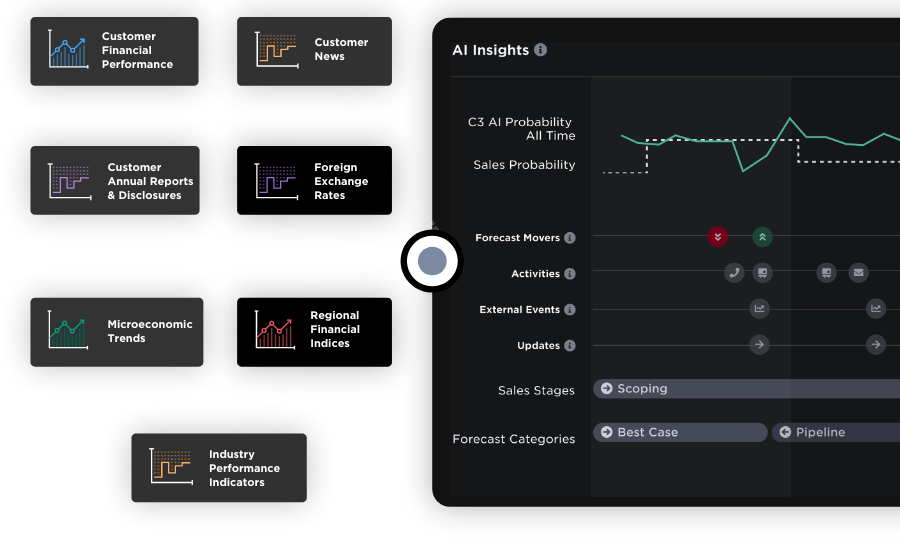Screen dimensions: 900x550
Task: Select the Industry Performance Indicators icon
Action: tap(171, 466)
